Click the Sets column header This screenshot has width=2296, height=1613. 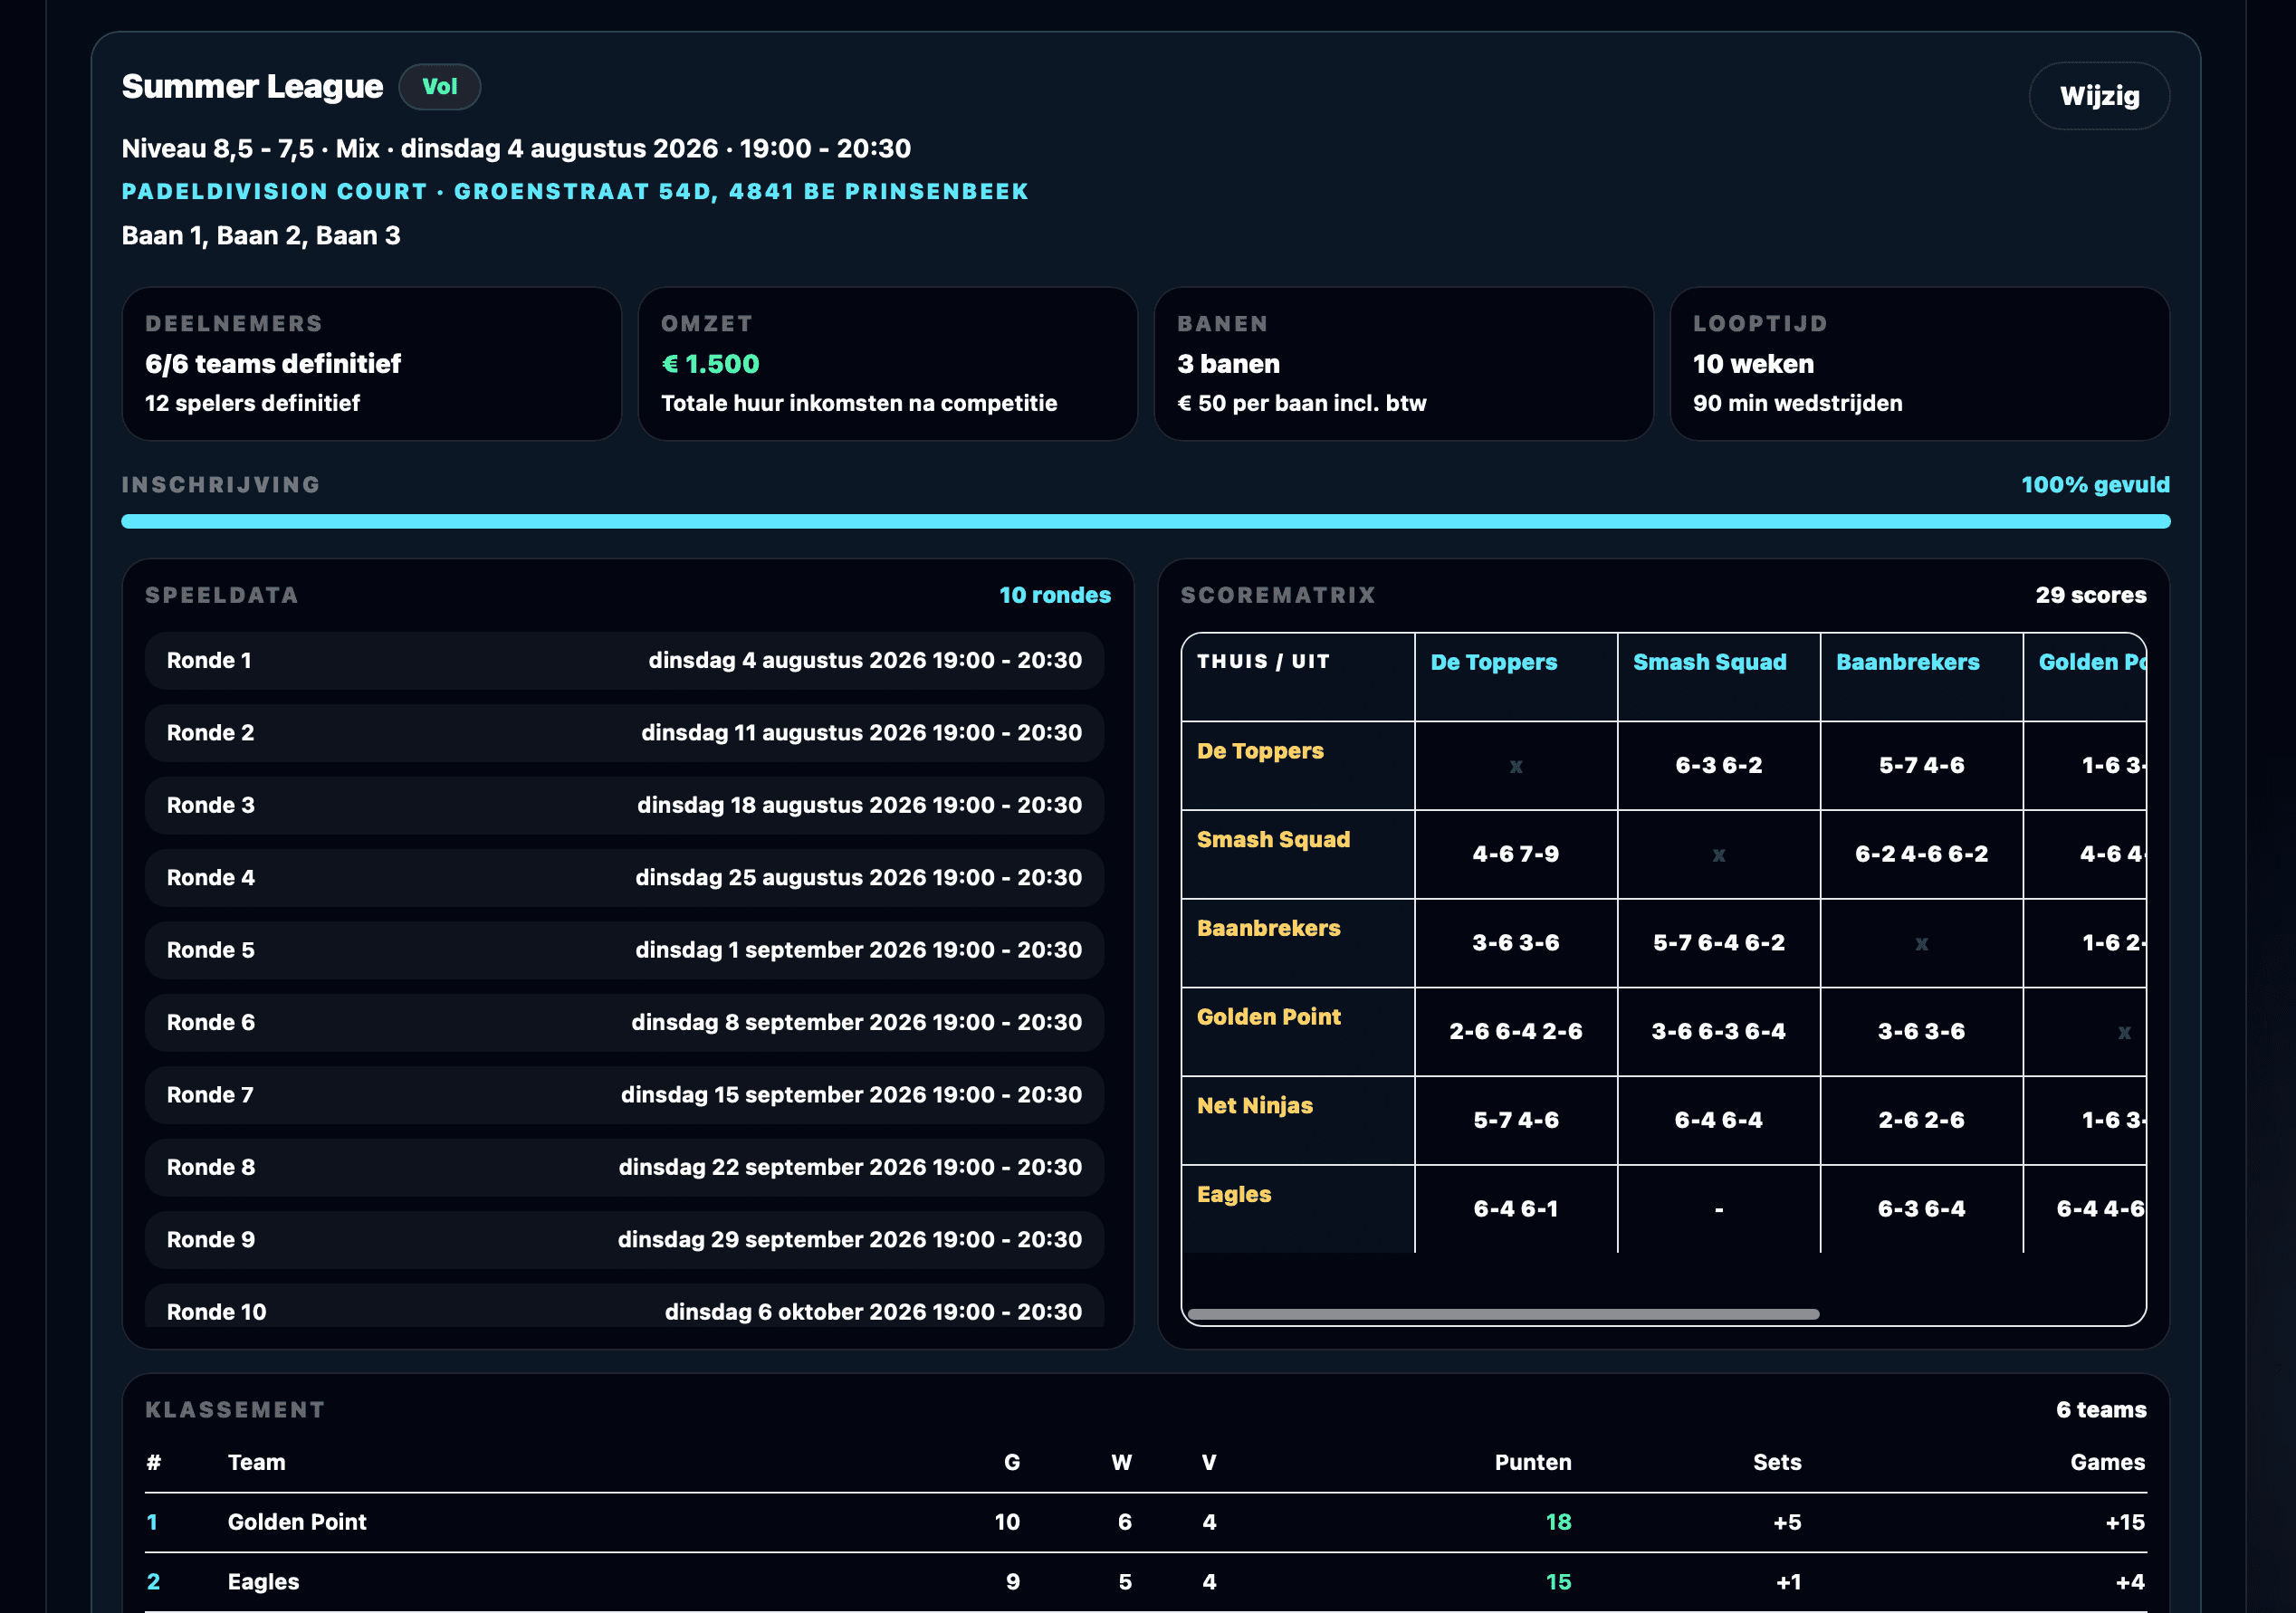pos(1776,1462)
